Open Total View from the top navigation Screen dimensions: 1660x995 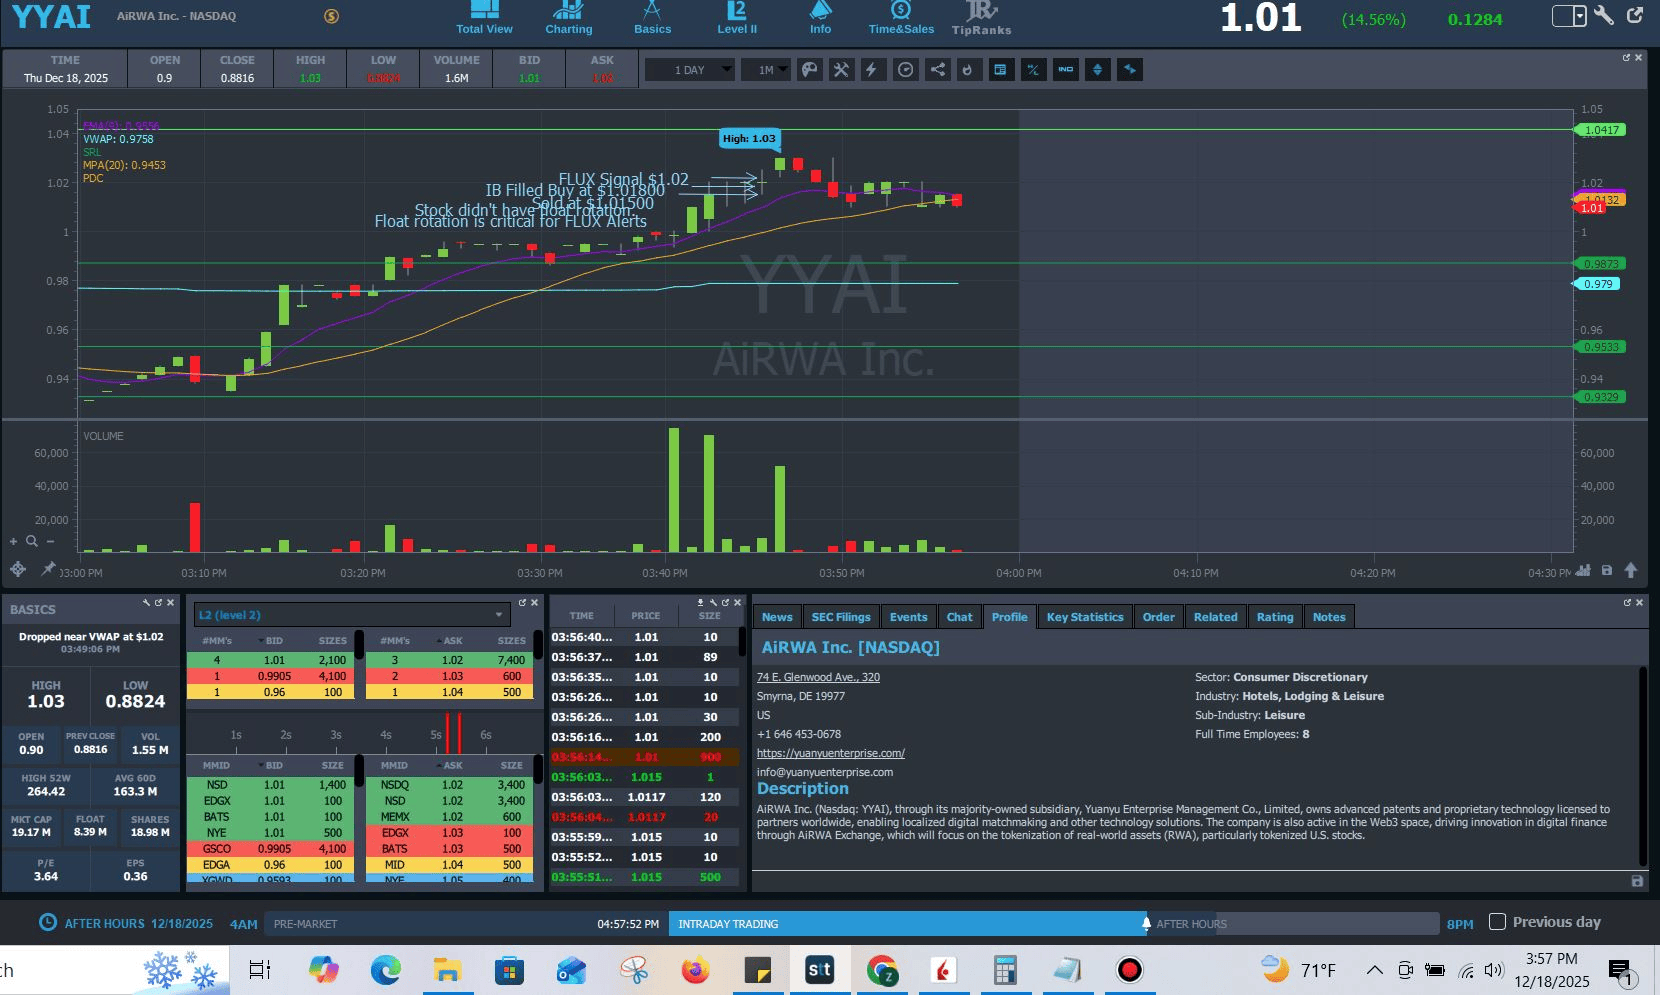[x=484, y=18]
